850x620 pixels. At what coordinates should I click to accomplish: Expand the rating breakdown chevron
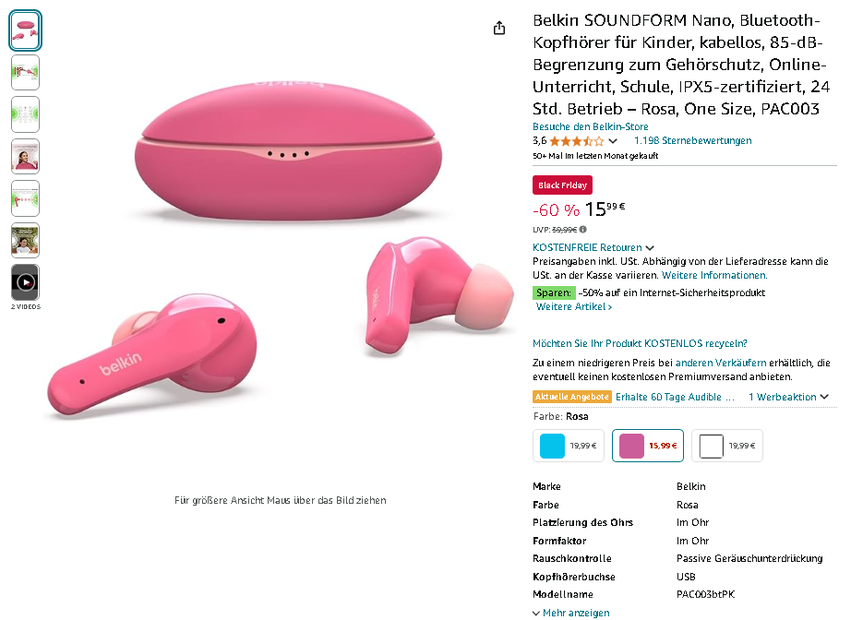[x=613, y=141]
